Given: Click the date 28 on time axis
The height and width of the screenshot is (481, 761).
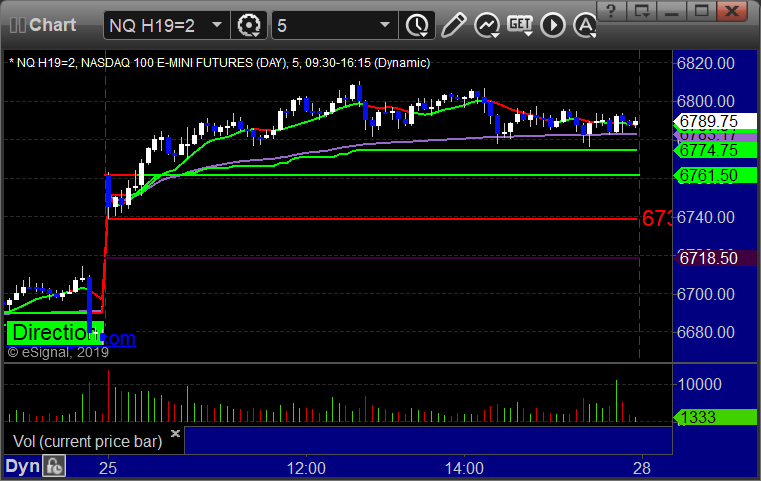Looking at the screenshot, I should click(642, 468).
